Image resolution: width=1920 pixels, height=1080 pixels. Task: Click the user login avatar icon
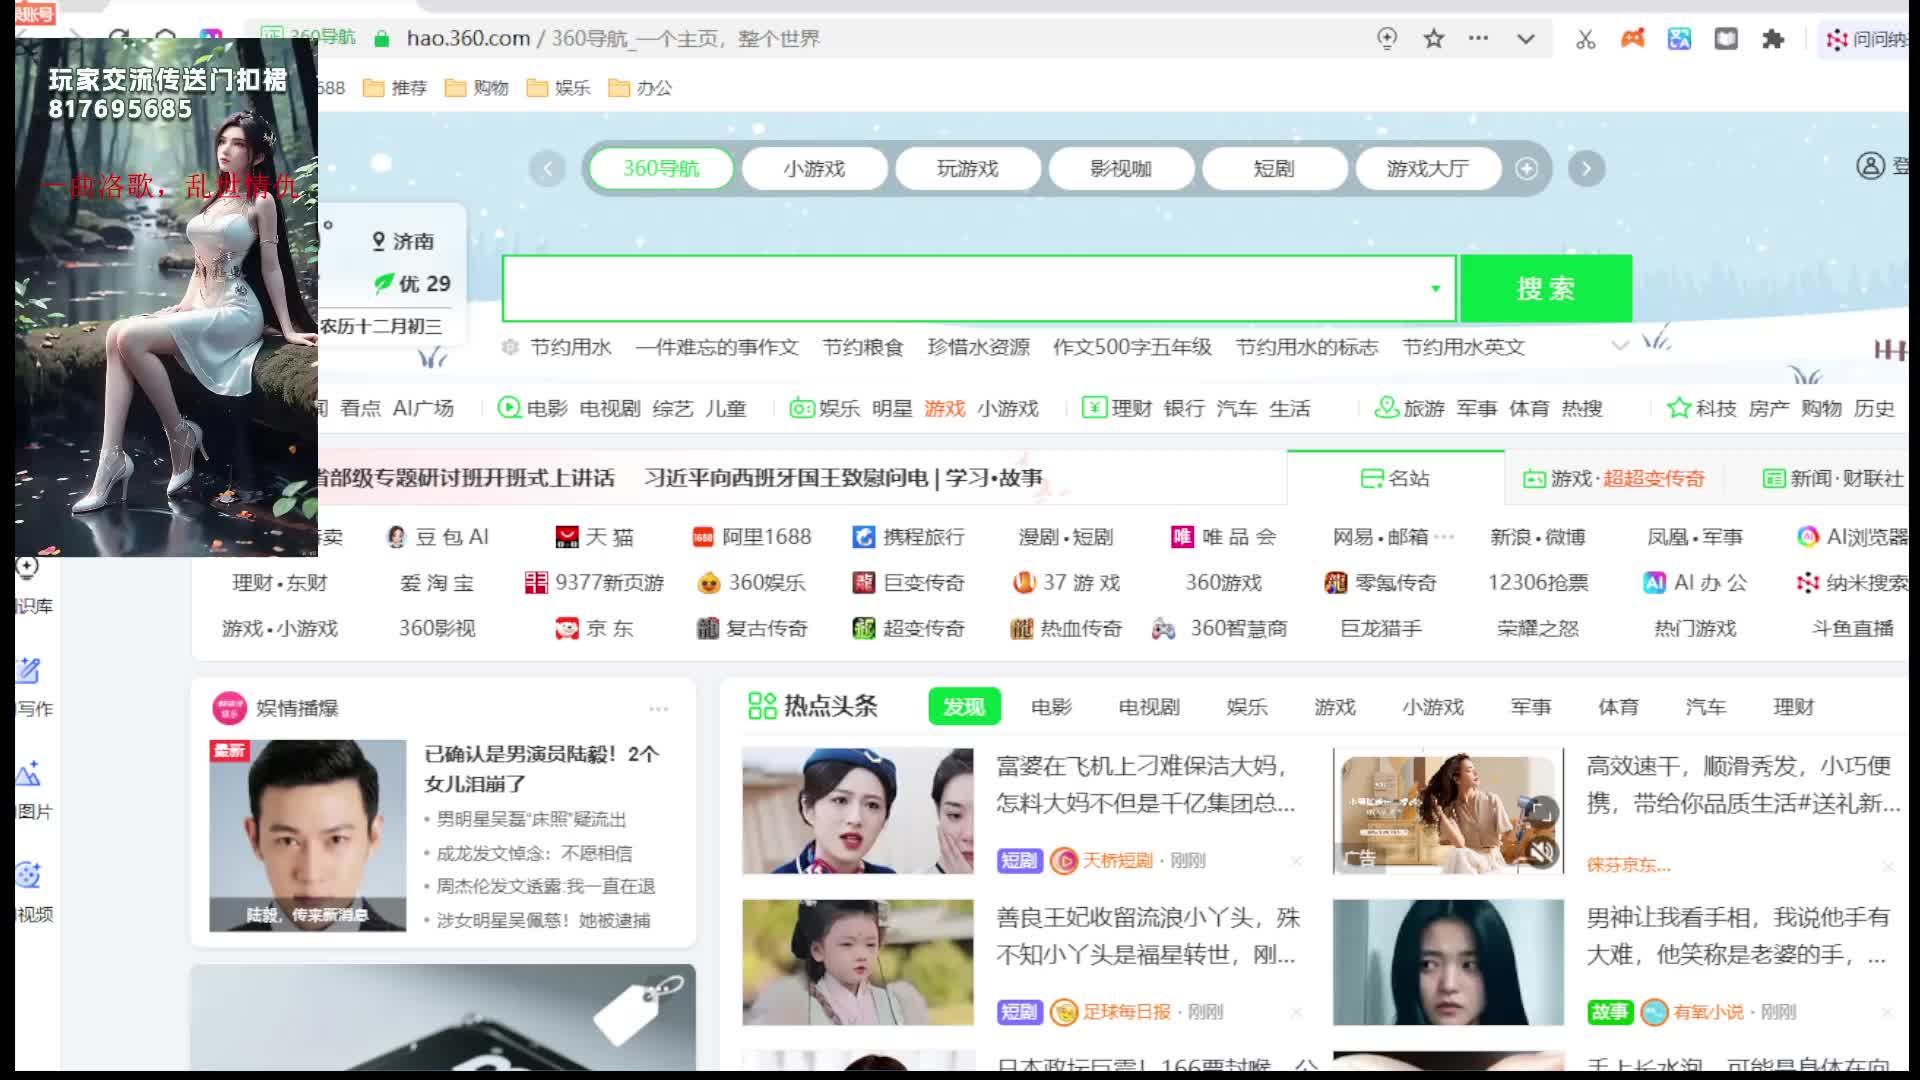click(x=1870, y=166)
